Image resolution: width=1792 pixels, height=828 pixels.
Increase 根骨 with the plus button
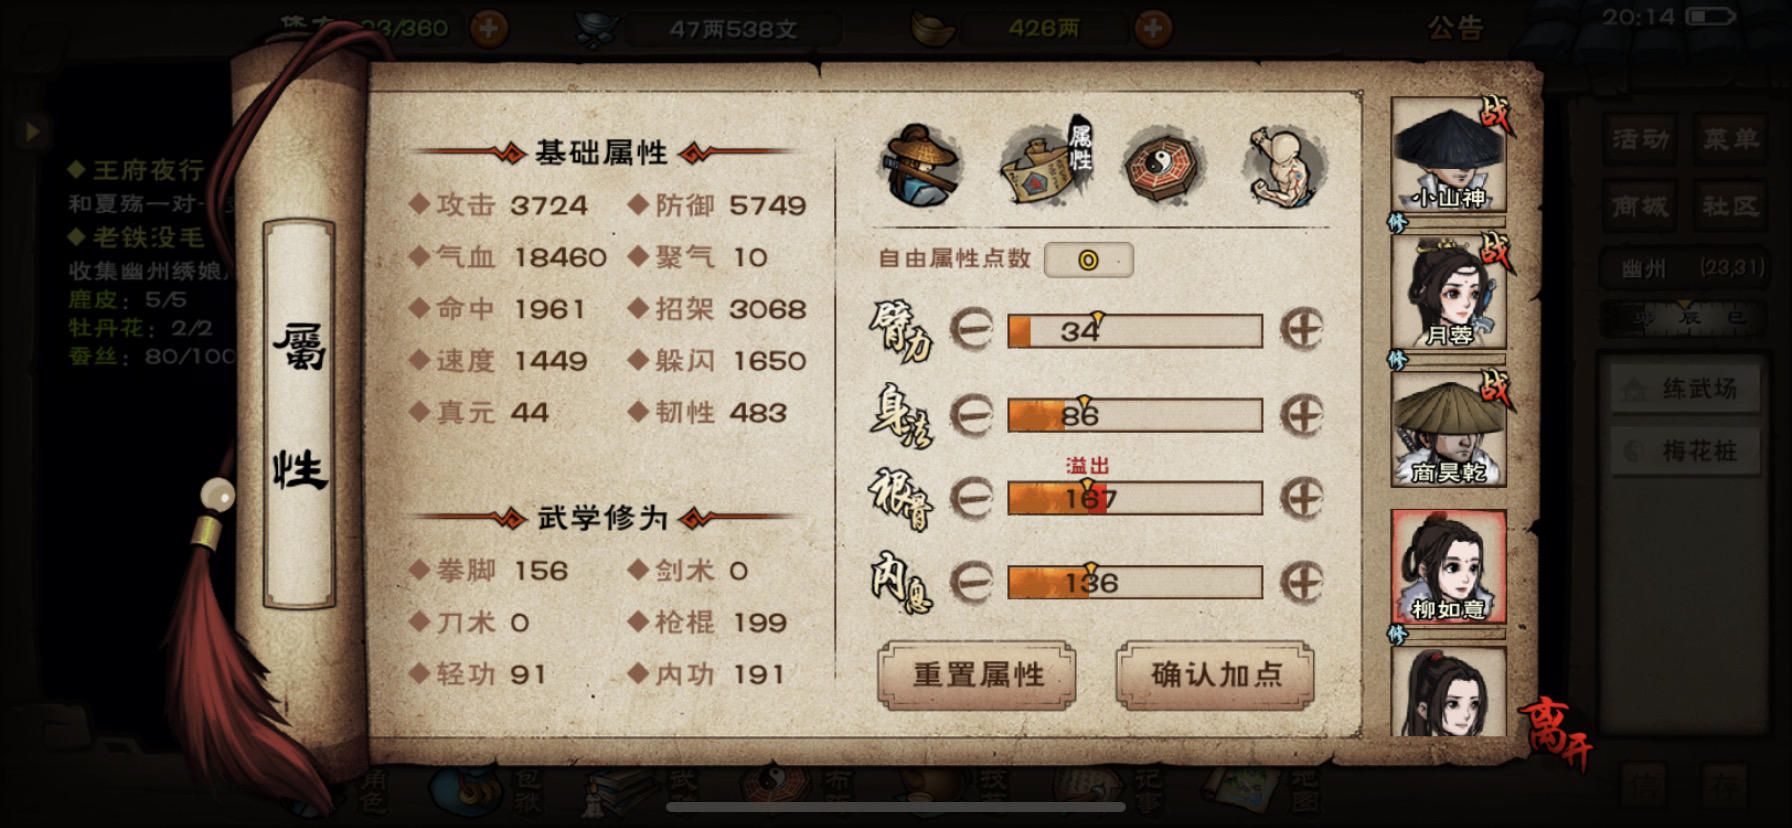(1302, 497)
